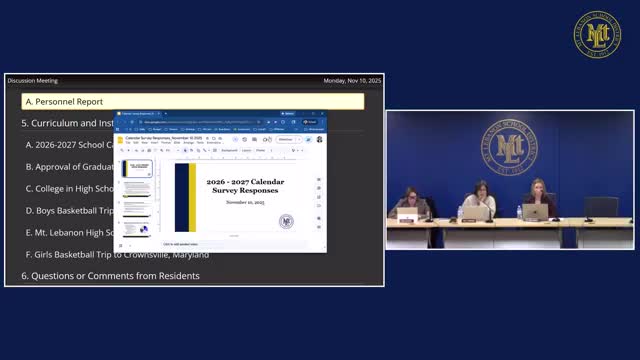Click the November 10, 2025 slide subtitle
Image resolution: width=640 pixels, height=360 pixels.
(245, 202)
